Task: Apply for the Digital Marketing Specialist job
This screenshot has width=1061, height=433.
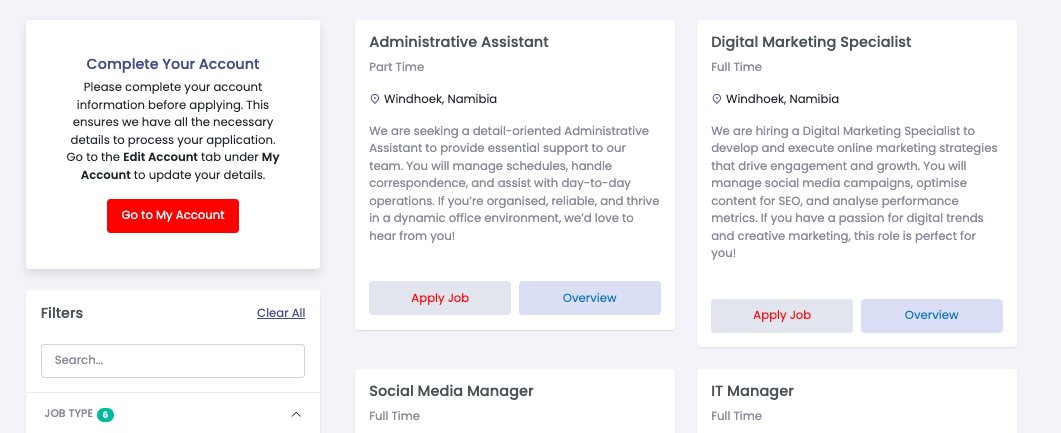Action: click(782, 316)
